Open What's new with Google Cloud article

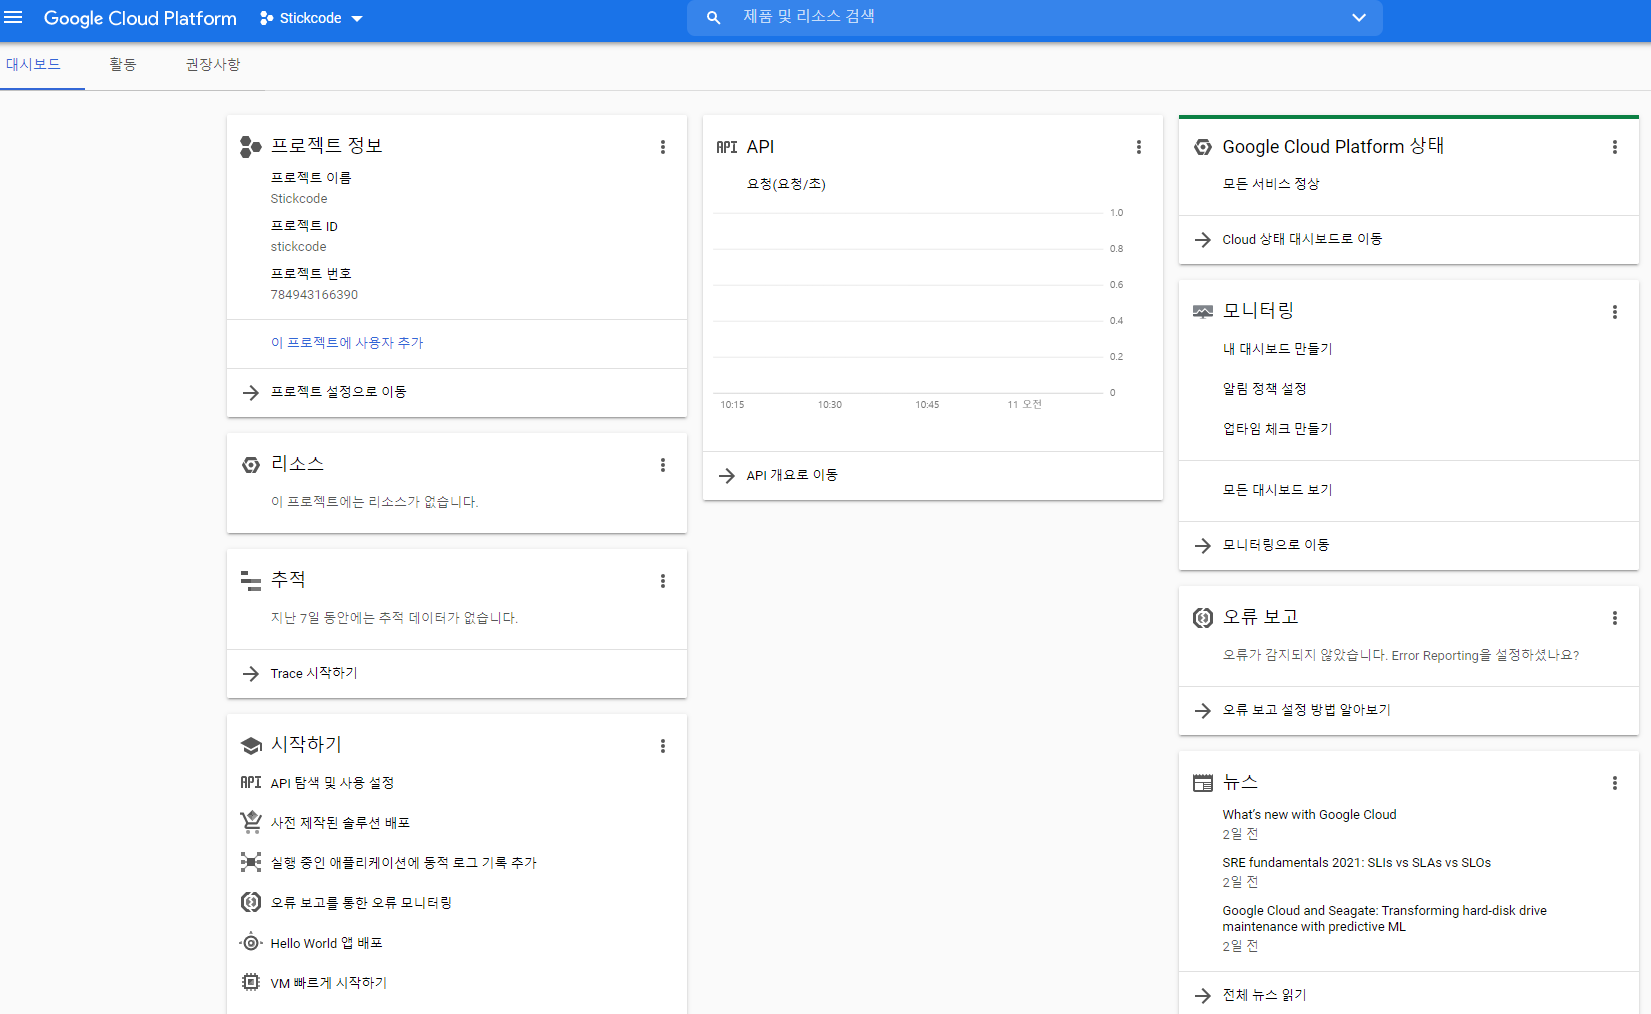(1310, 815)
